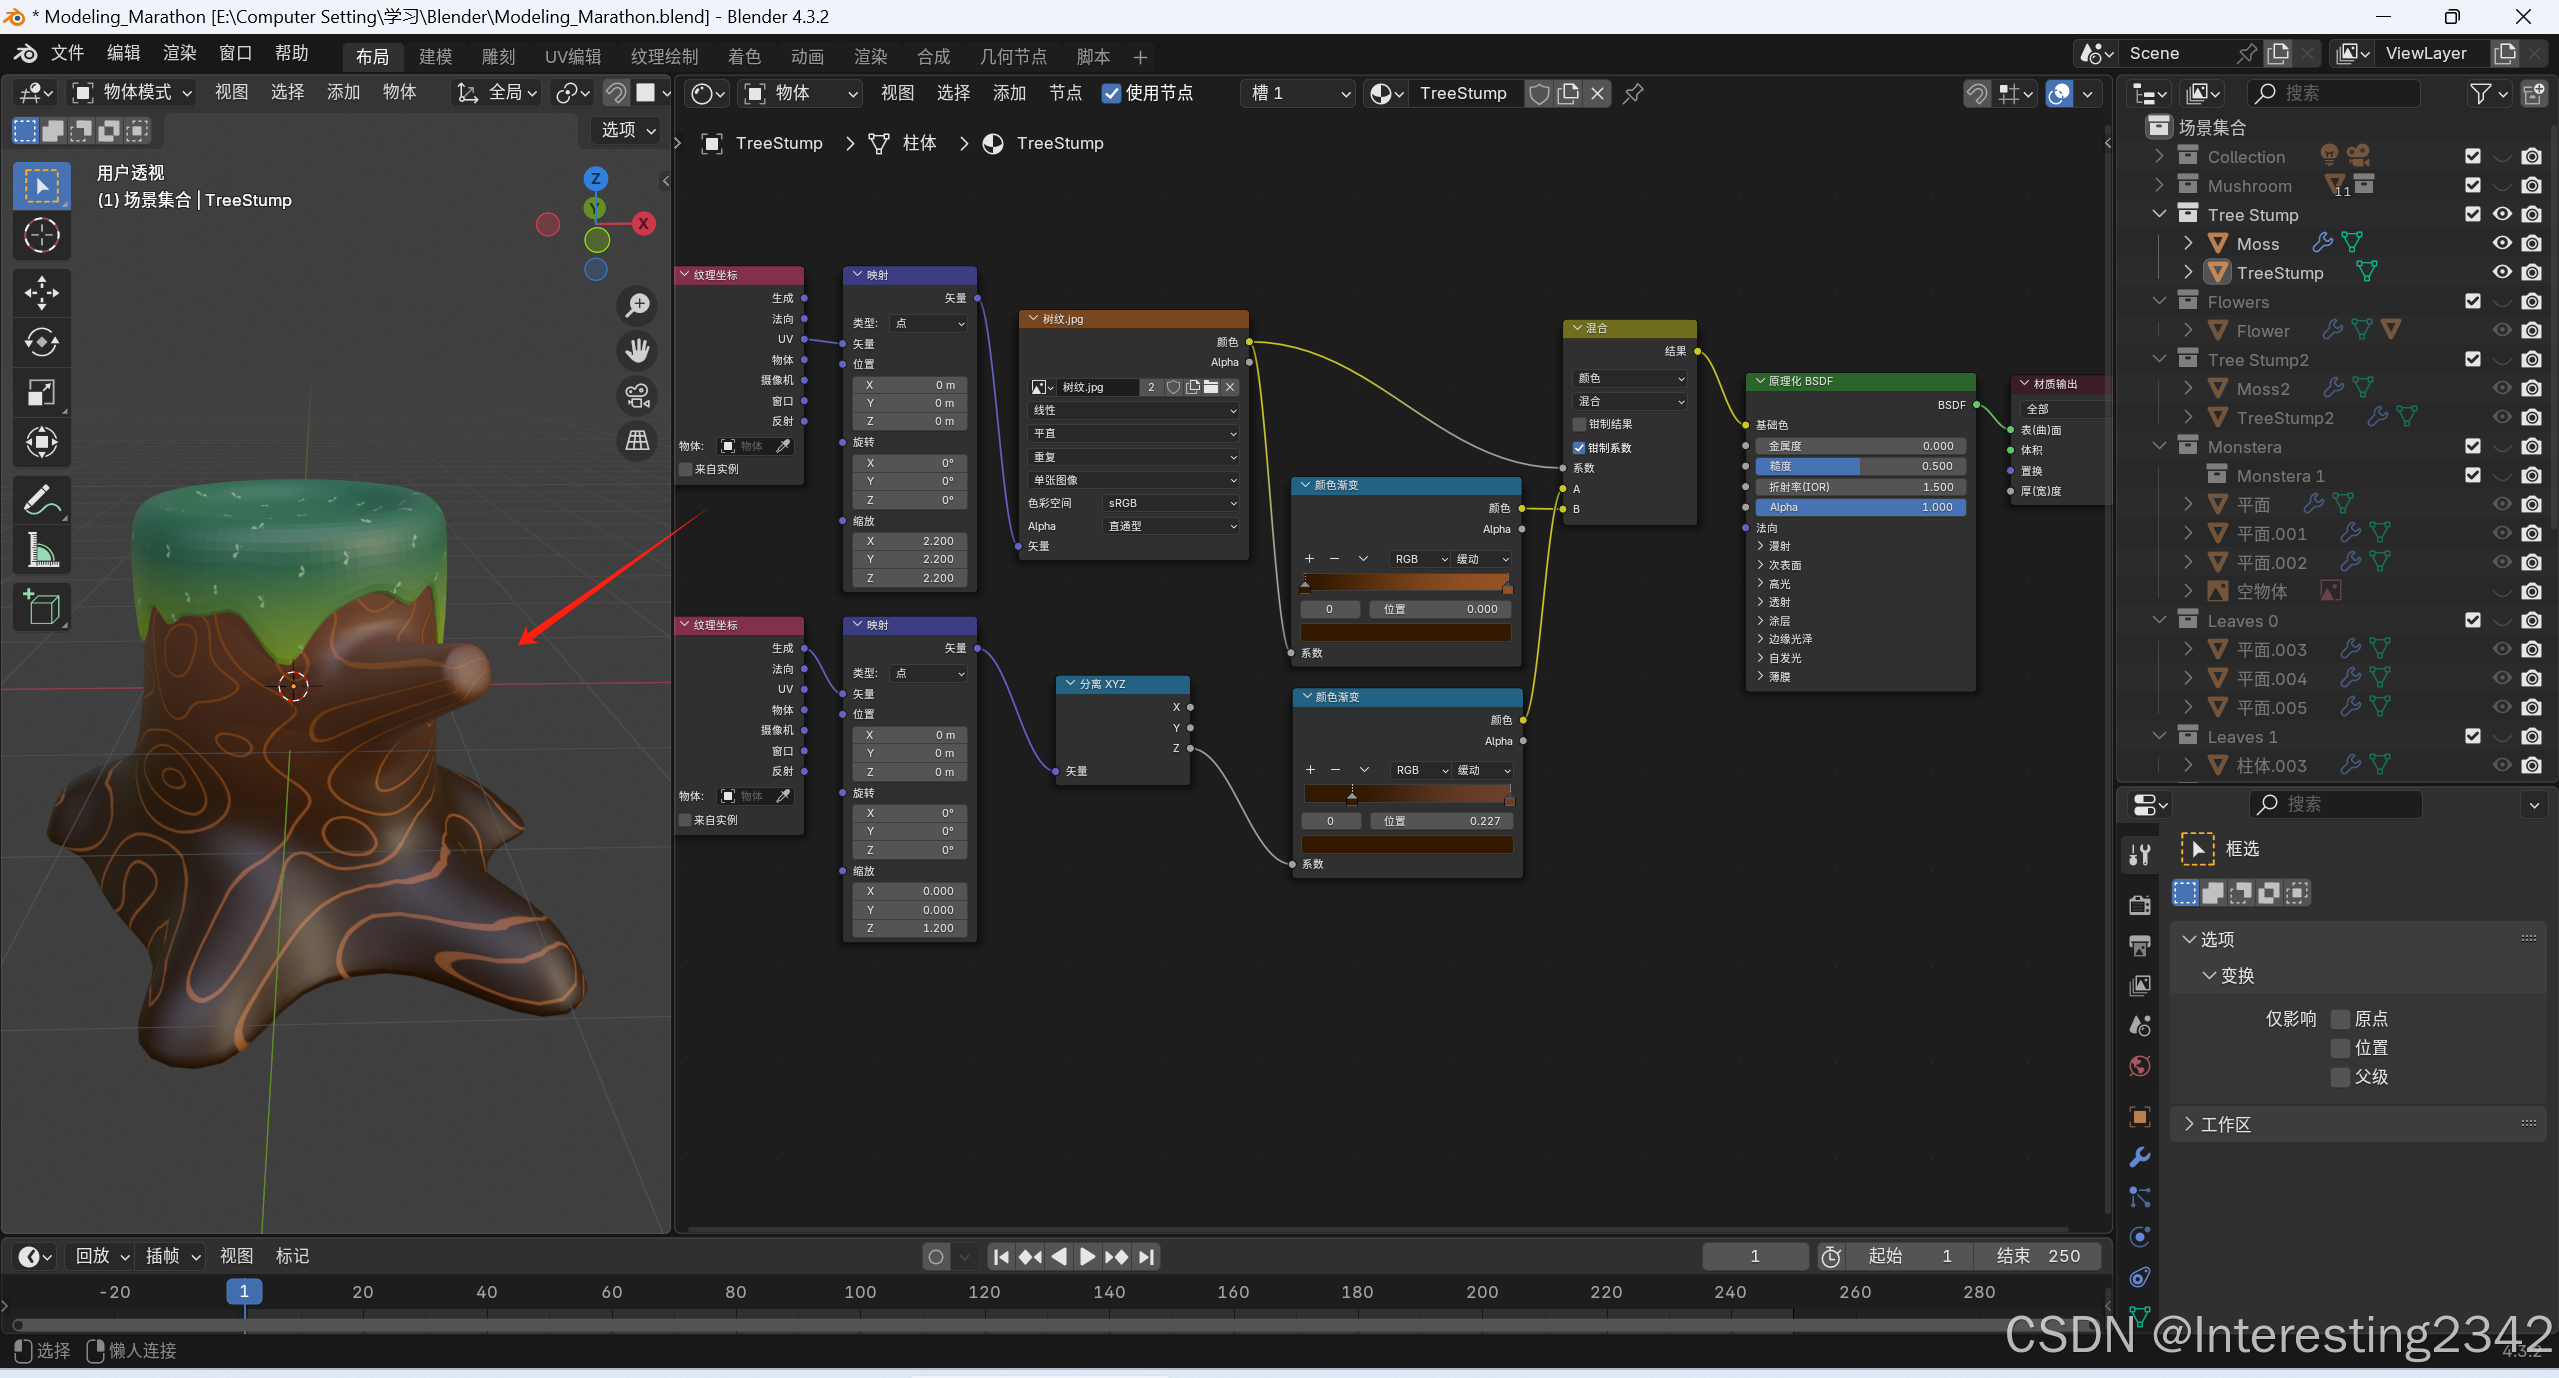Enable the 钳制结果 checkbox in mix node
This screenshot has width=2559, height=1378.
[x=1579, y=424]
